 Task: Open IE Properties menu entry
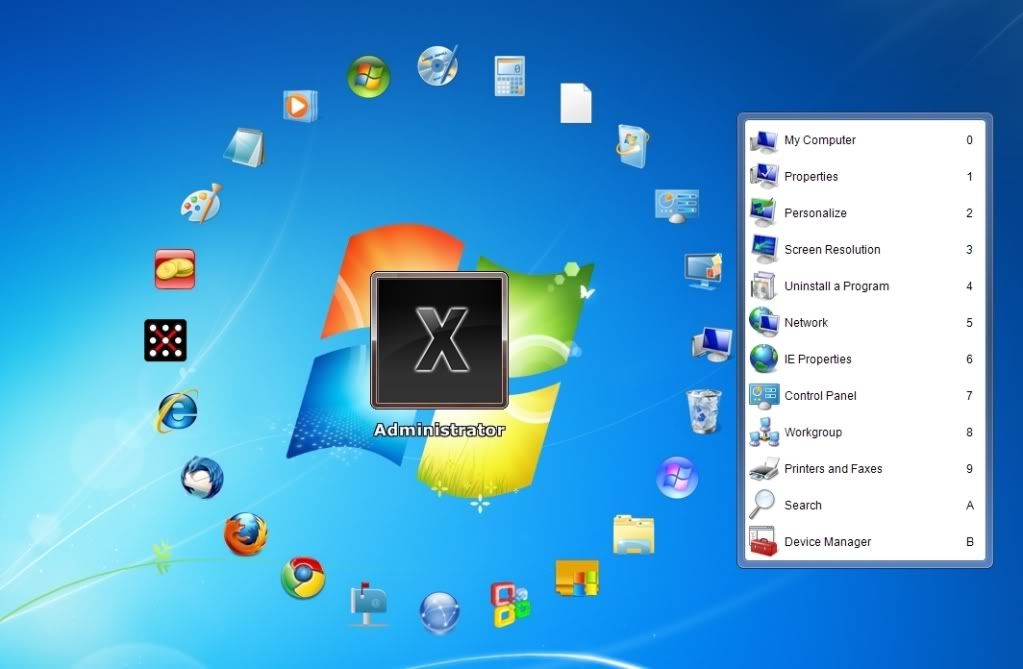pyautogui.click(x=864, y=359)
